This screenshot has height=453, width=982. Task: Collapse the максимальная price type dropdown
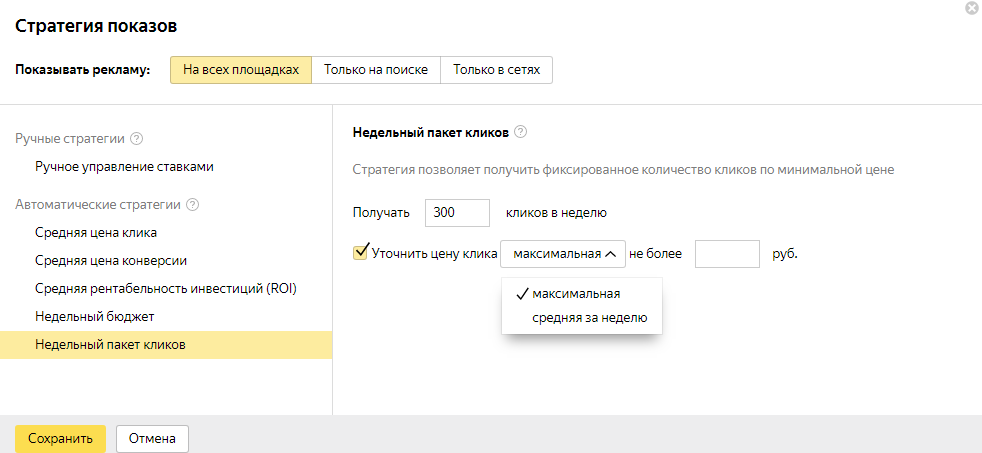(563, 254)
